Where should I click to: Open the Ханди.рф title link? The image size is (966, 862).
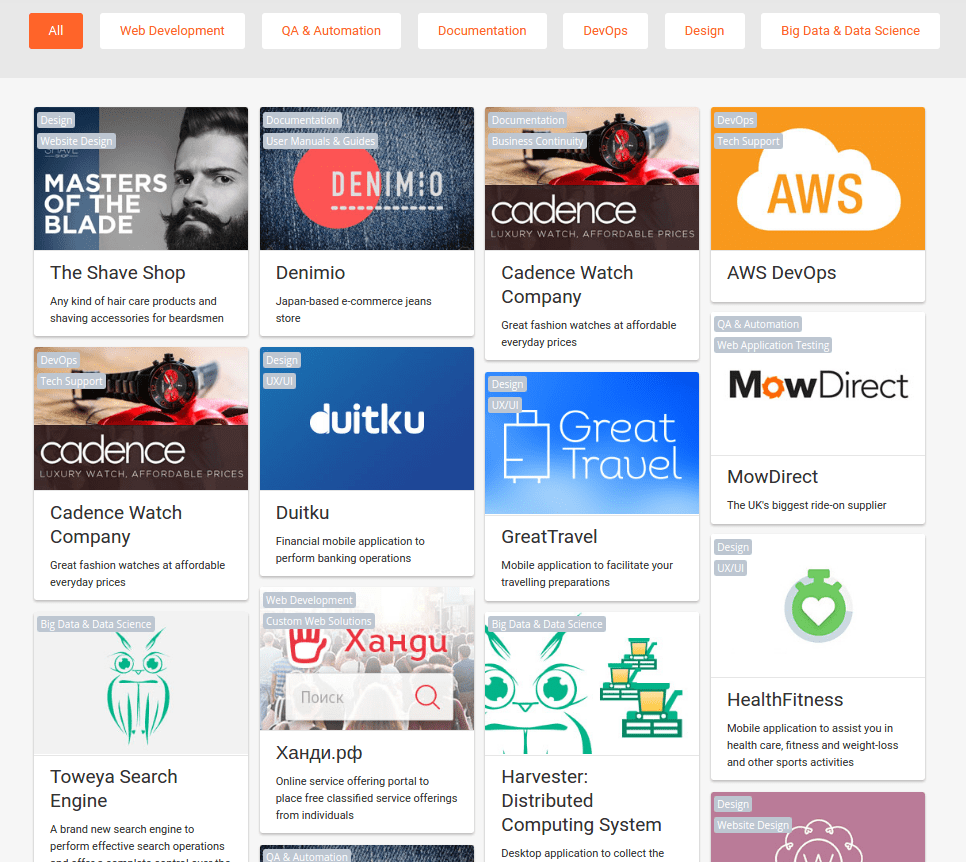319,753
